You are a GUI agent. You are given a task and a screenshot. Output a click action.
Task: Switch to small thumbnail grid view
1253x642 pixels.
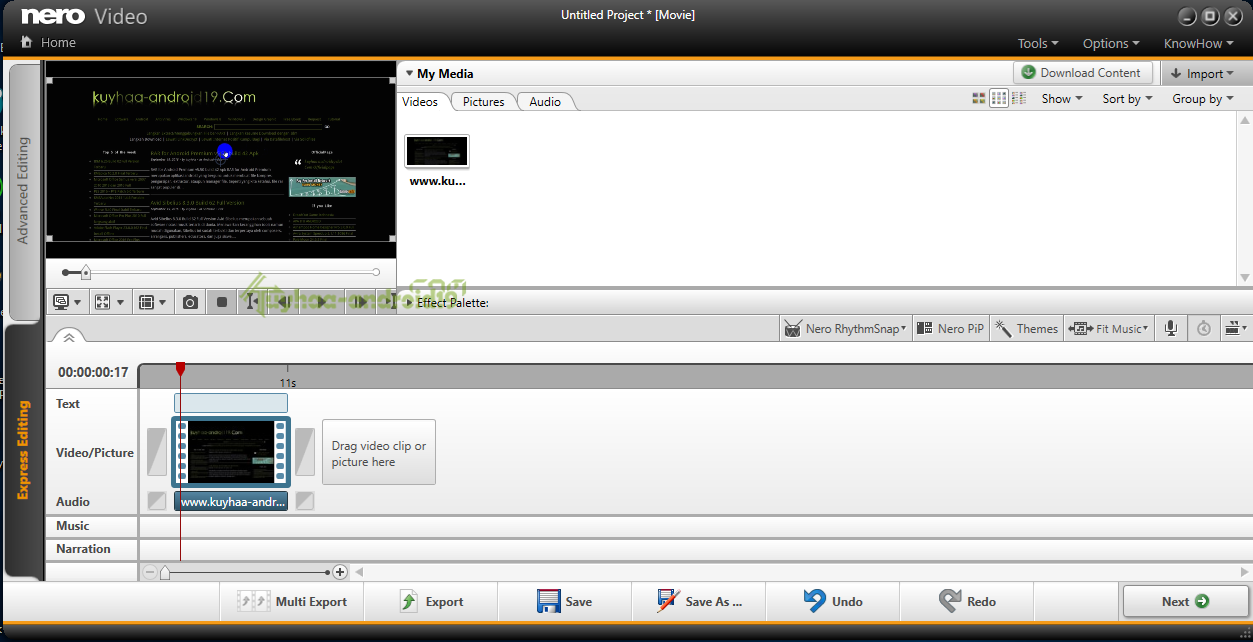point(999,98)
